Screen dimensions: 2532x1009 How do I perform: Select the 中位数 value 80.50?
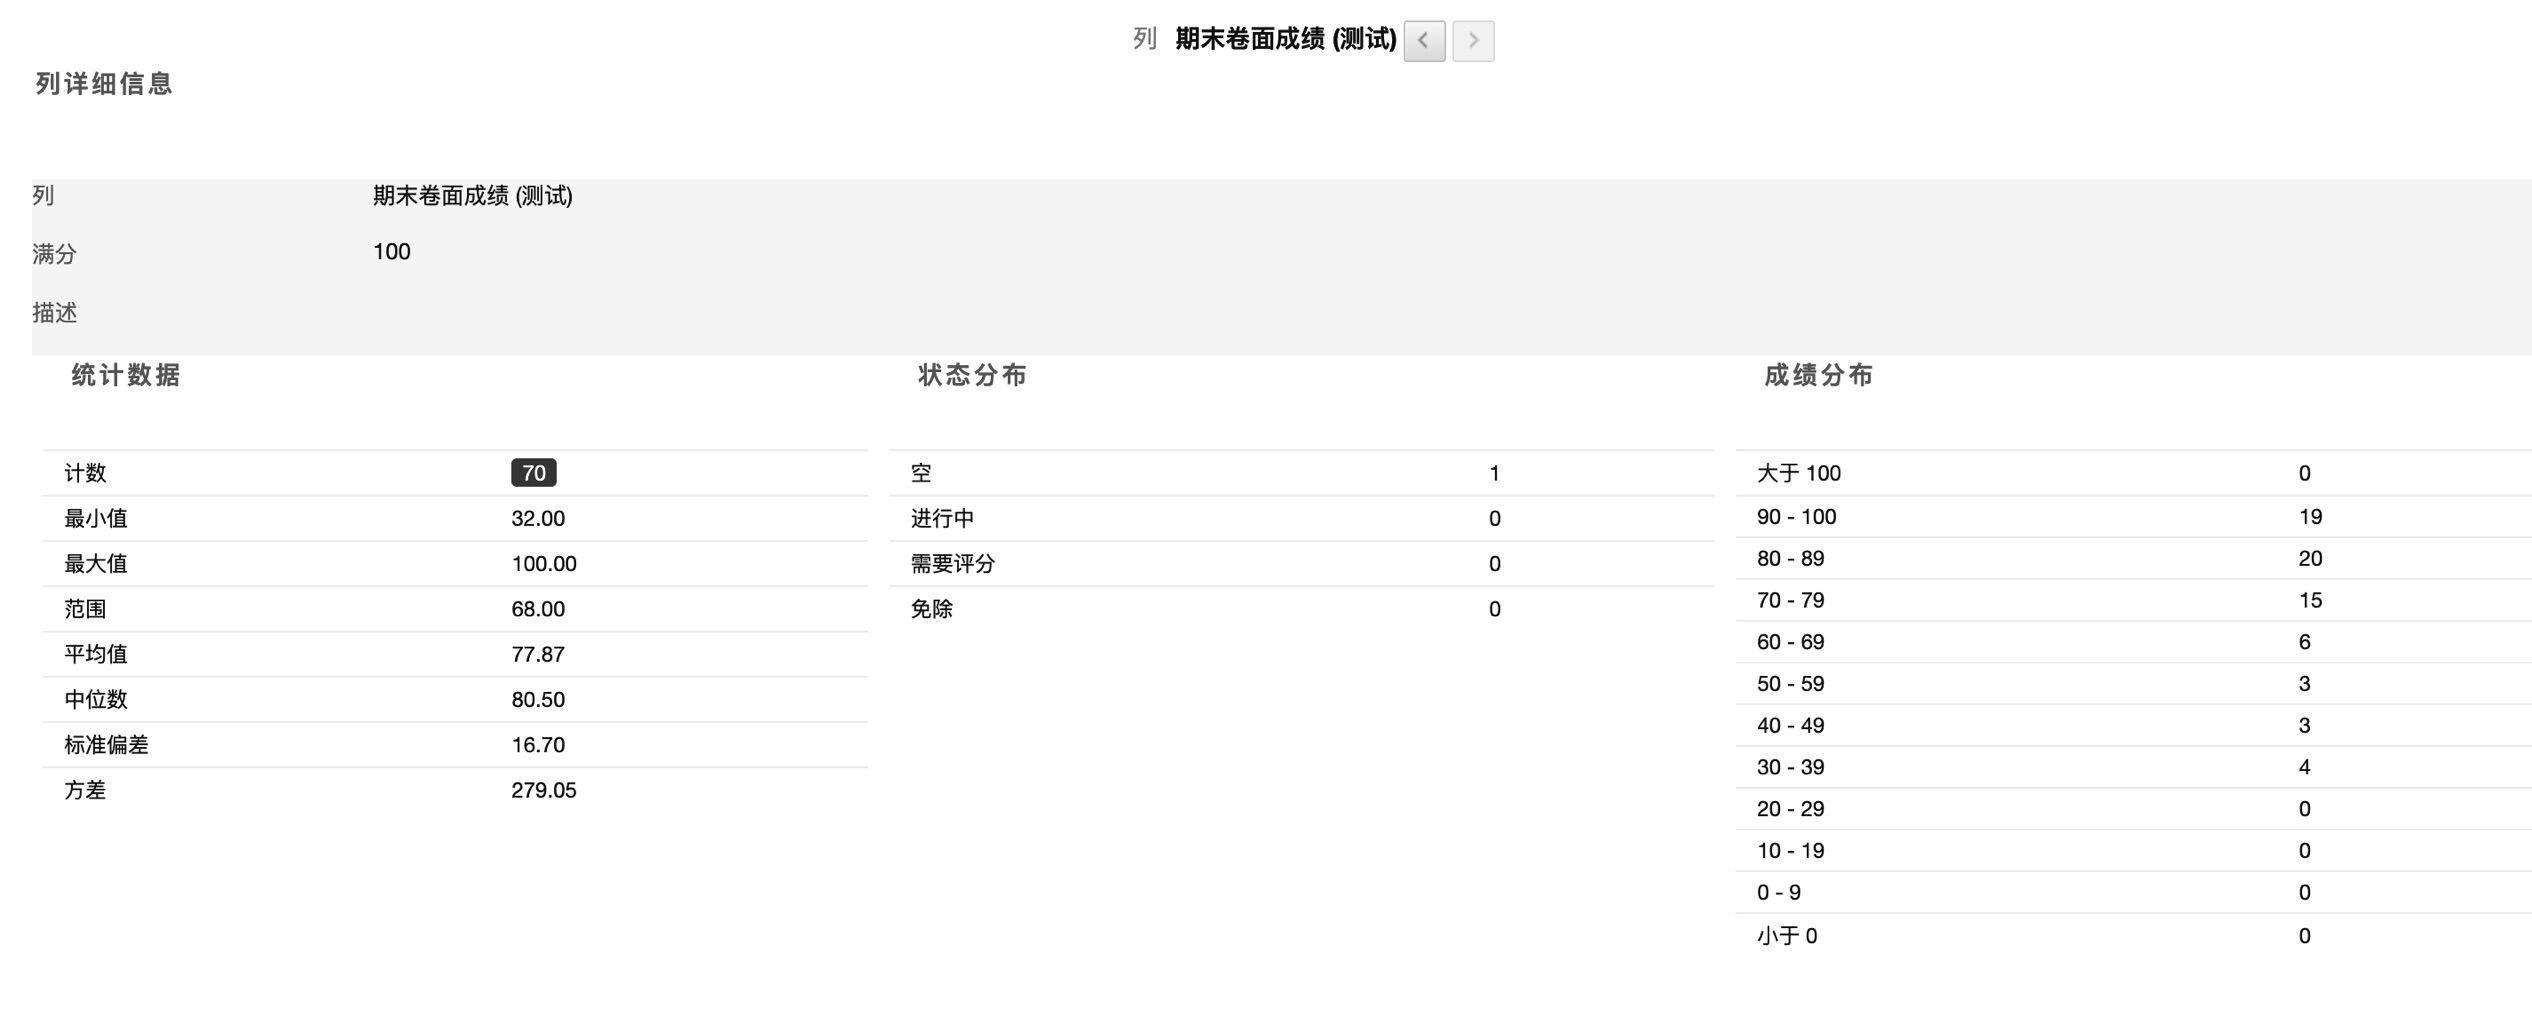click(x=538, y=699)
